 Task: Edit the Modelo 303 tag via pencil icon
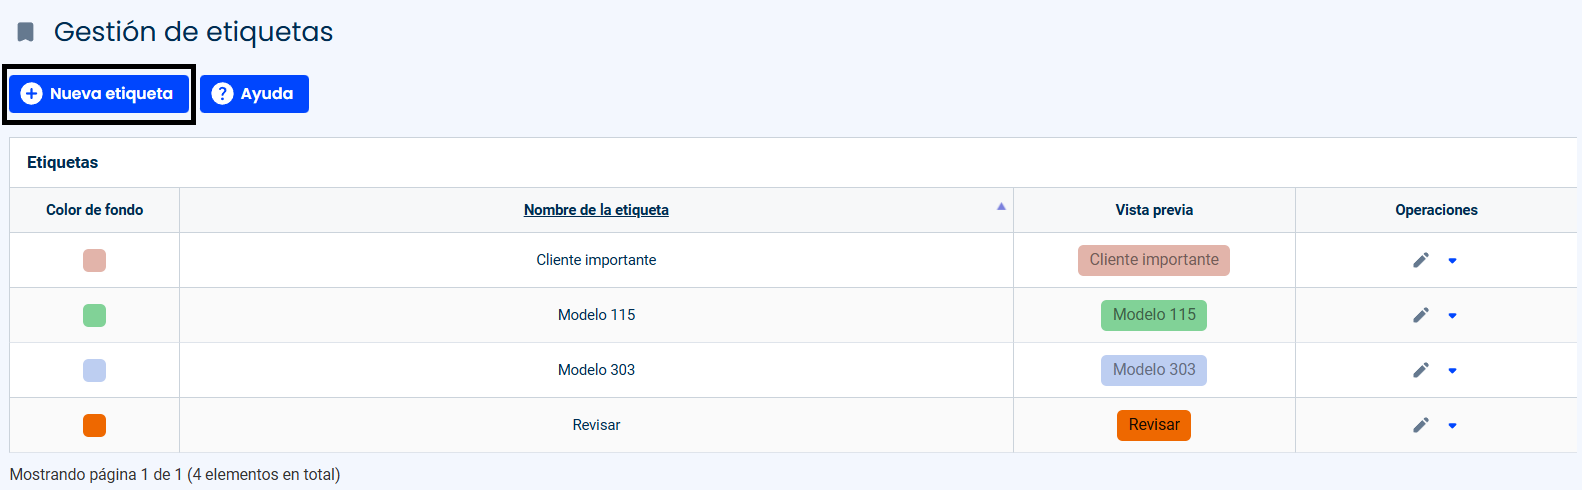(x=1421, y=370)
